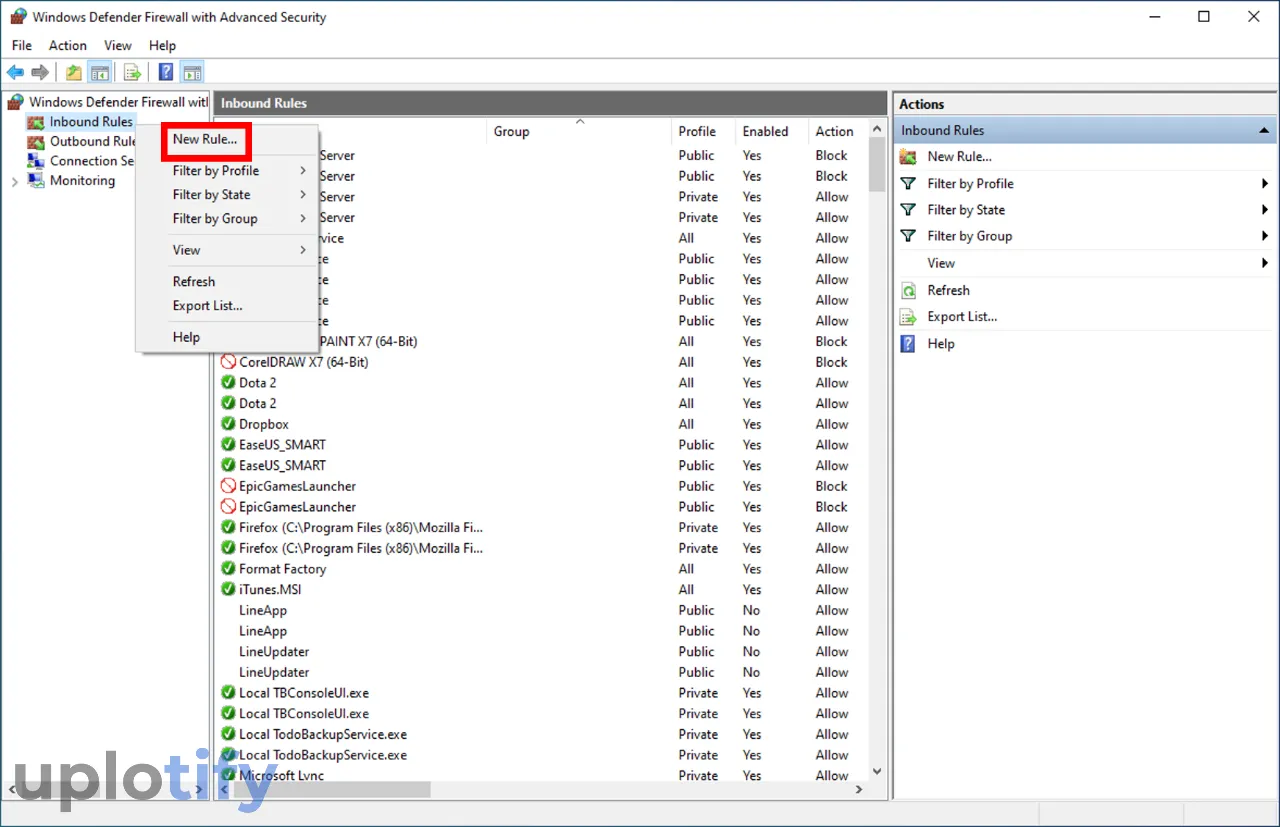This screenshot has height=827, width=1280.
Task: Click the rules list scrollbar down arrow
Action: pyautogui.click(x=877, y=772)
